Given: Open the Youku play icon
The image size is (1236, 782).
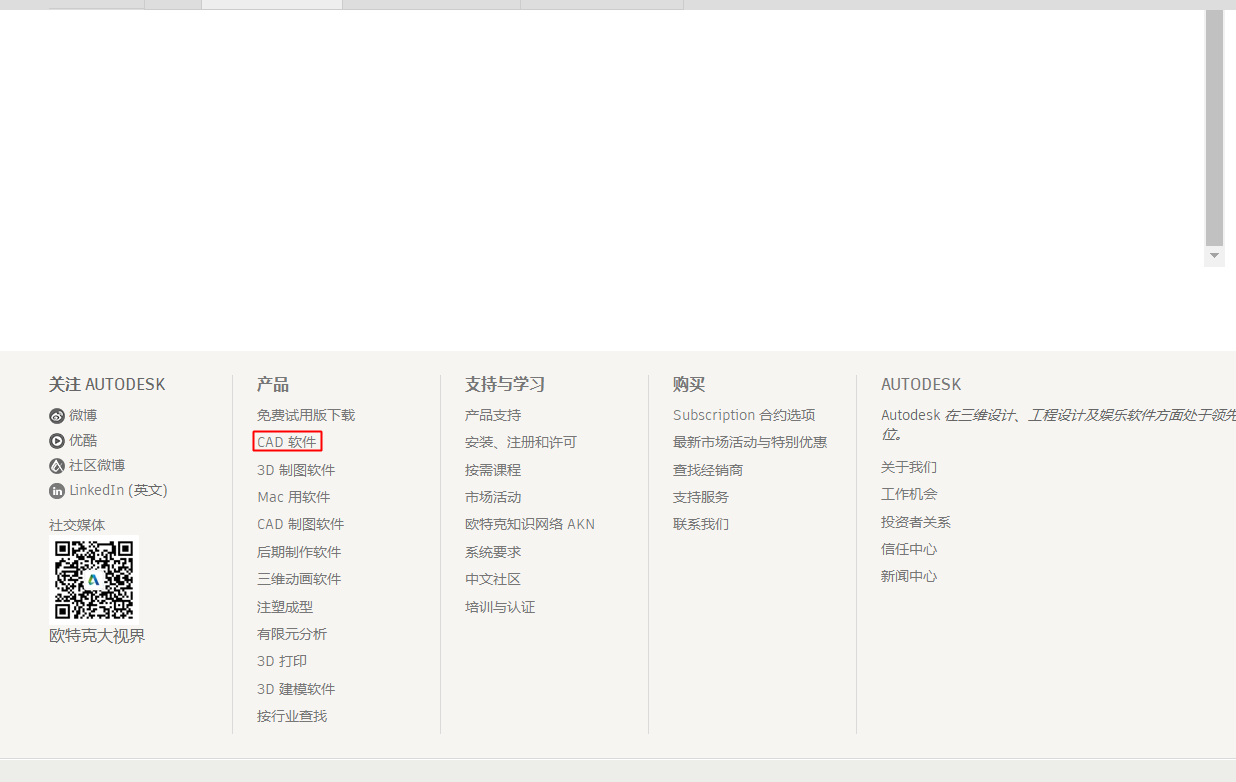Looking at the screenshot, I should tap(57, 441).
